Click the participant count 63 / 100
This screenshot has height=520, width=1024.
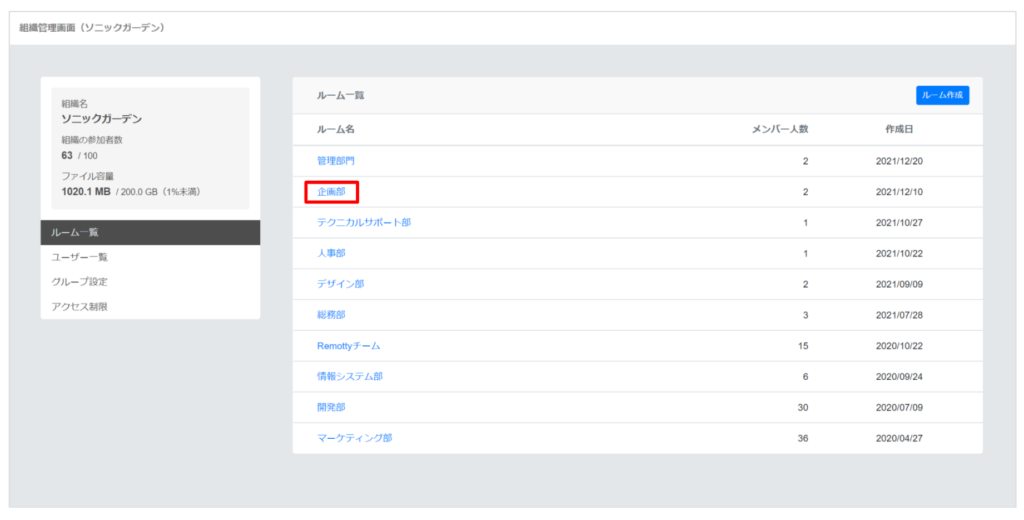[79, 155]
